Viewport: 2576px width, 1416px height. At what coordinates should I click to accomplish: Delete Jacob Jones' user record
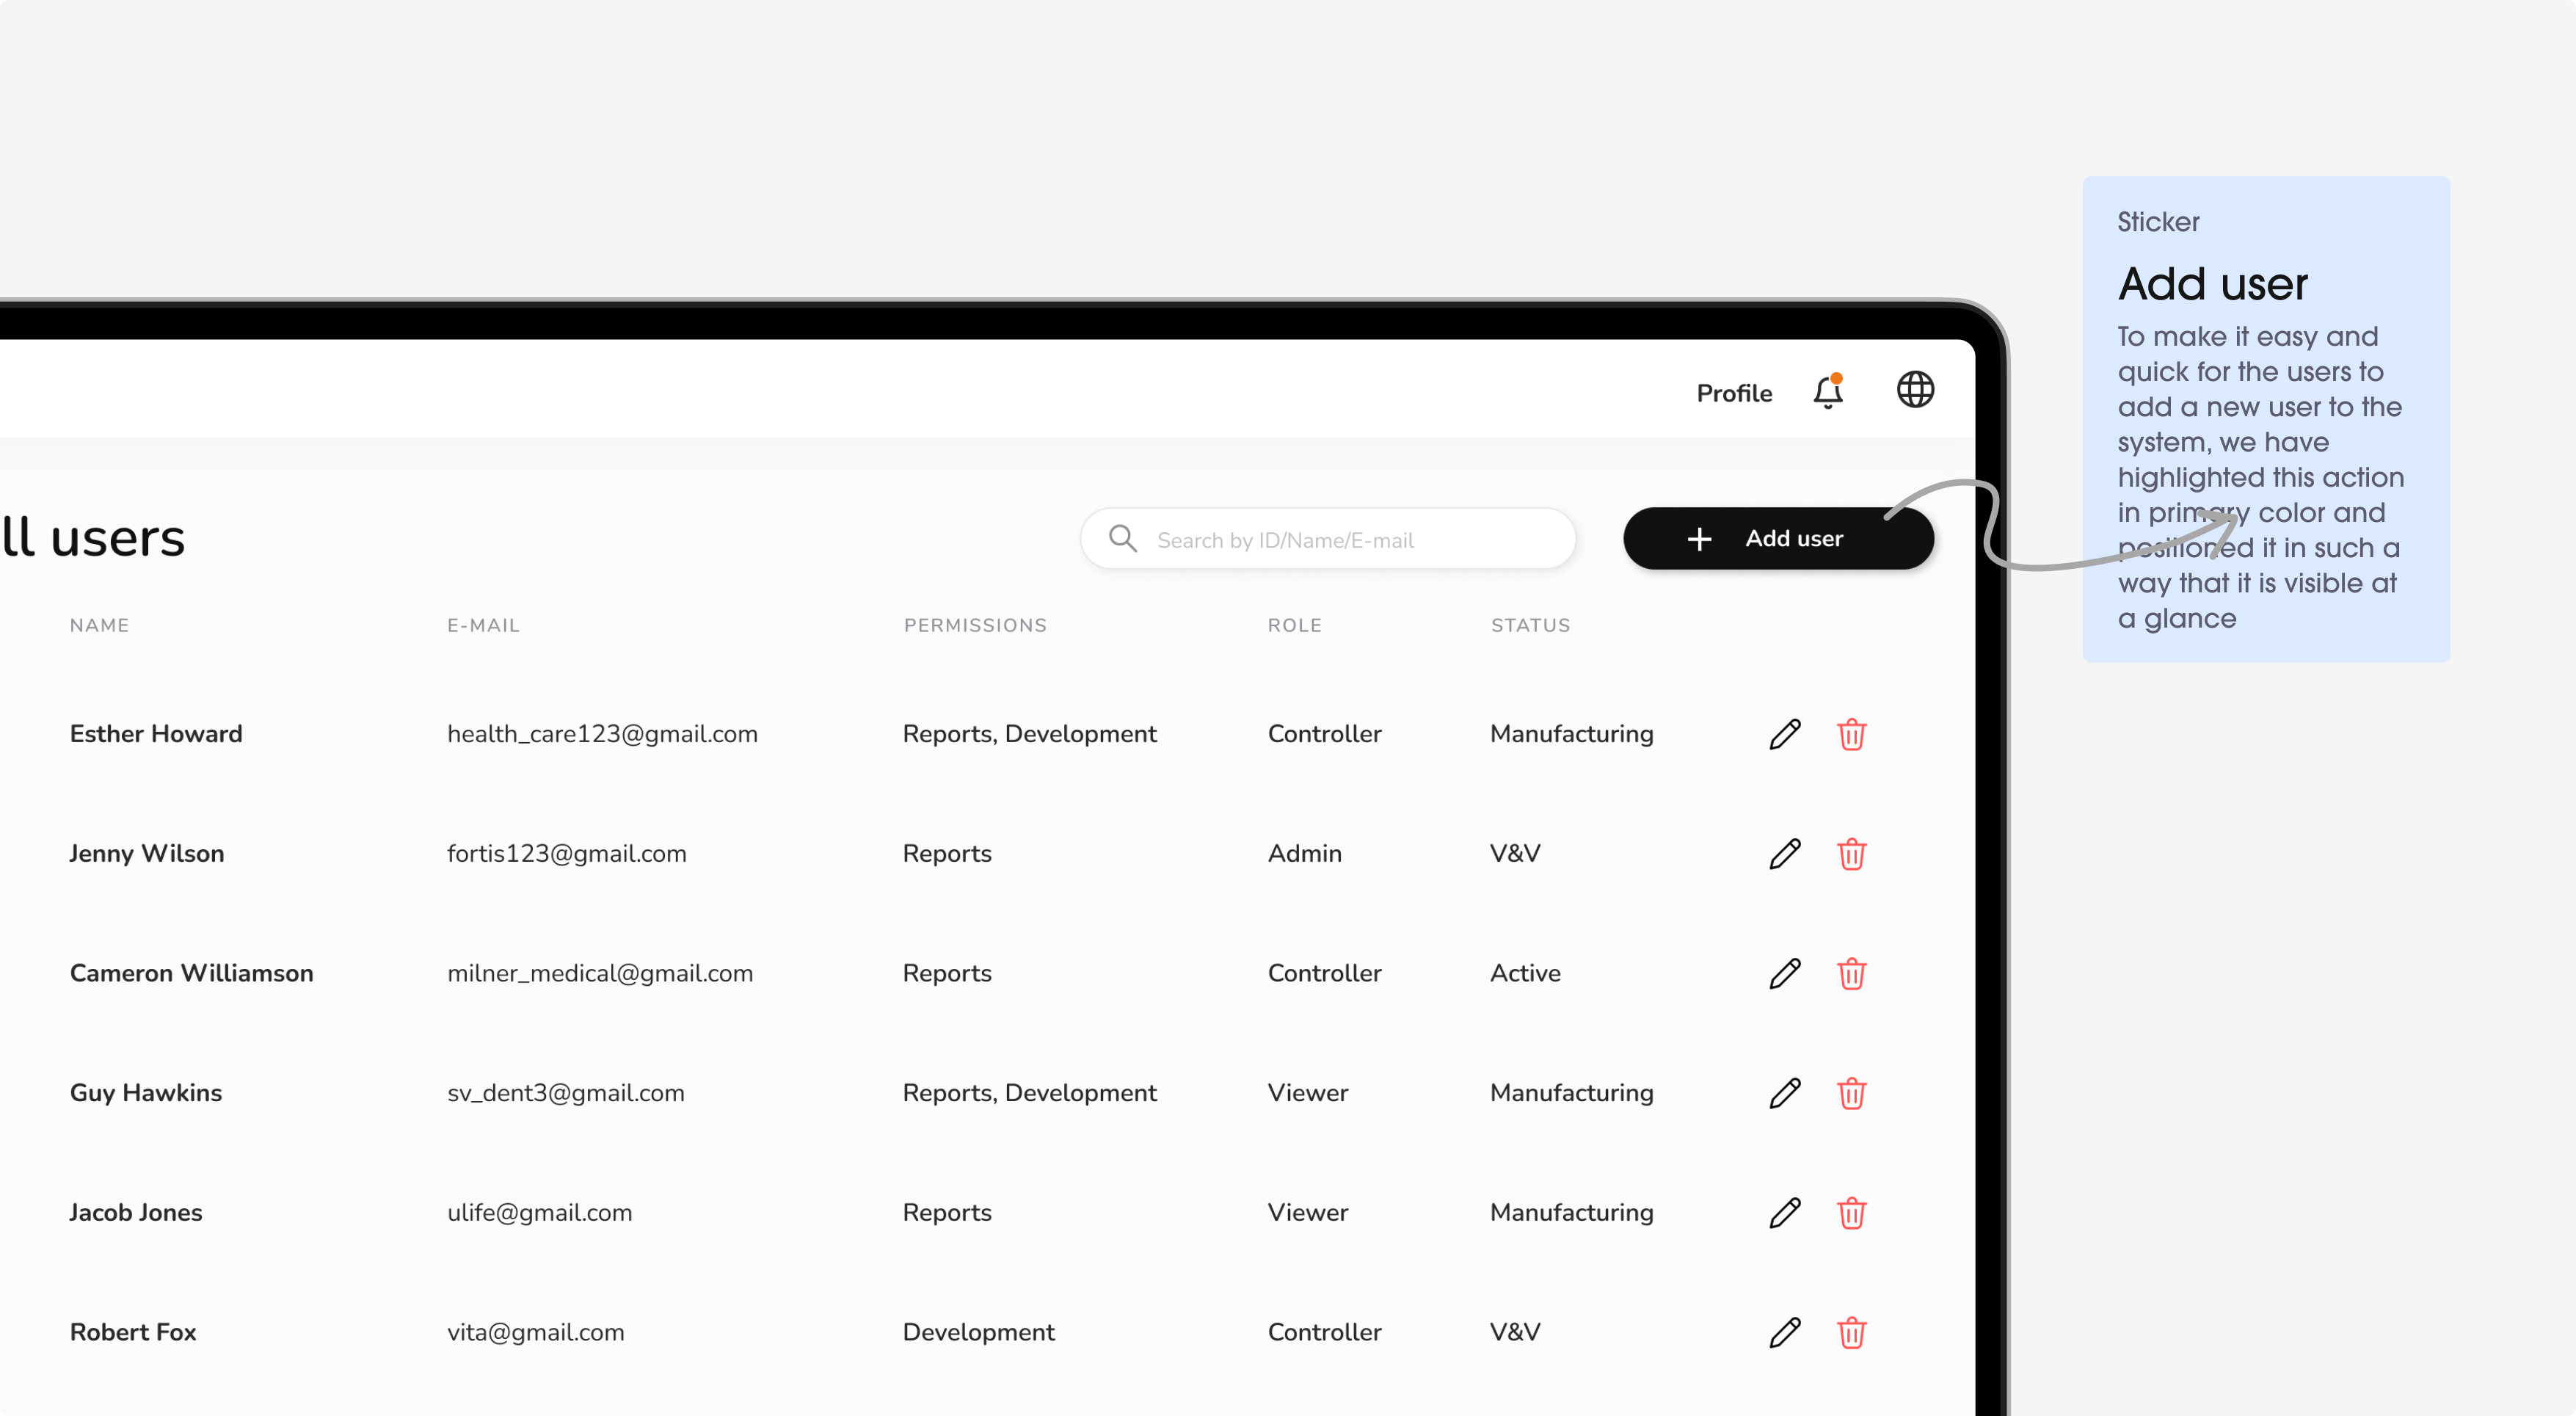click(x=1851, y=1213)
